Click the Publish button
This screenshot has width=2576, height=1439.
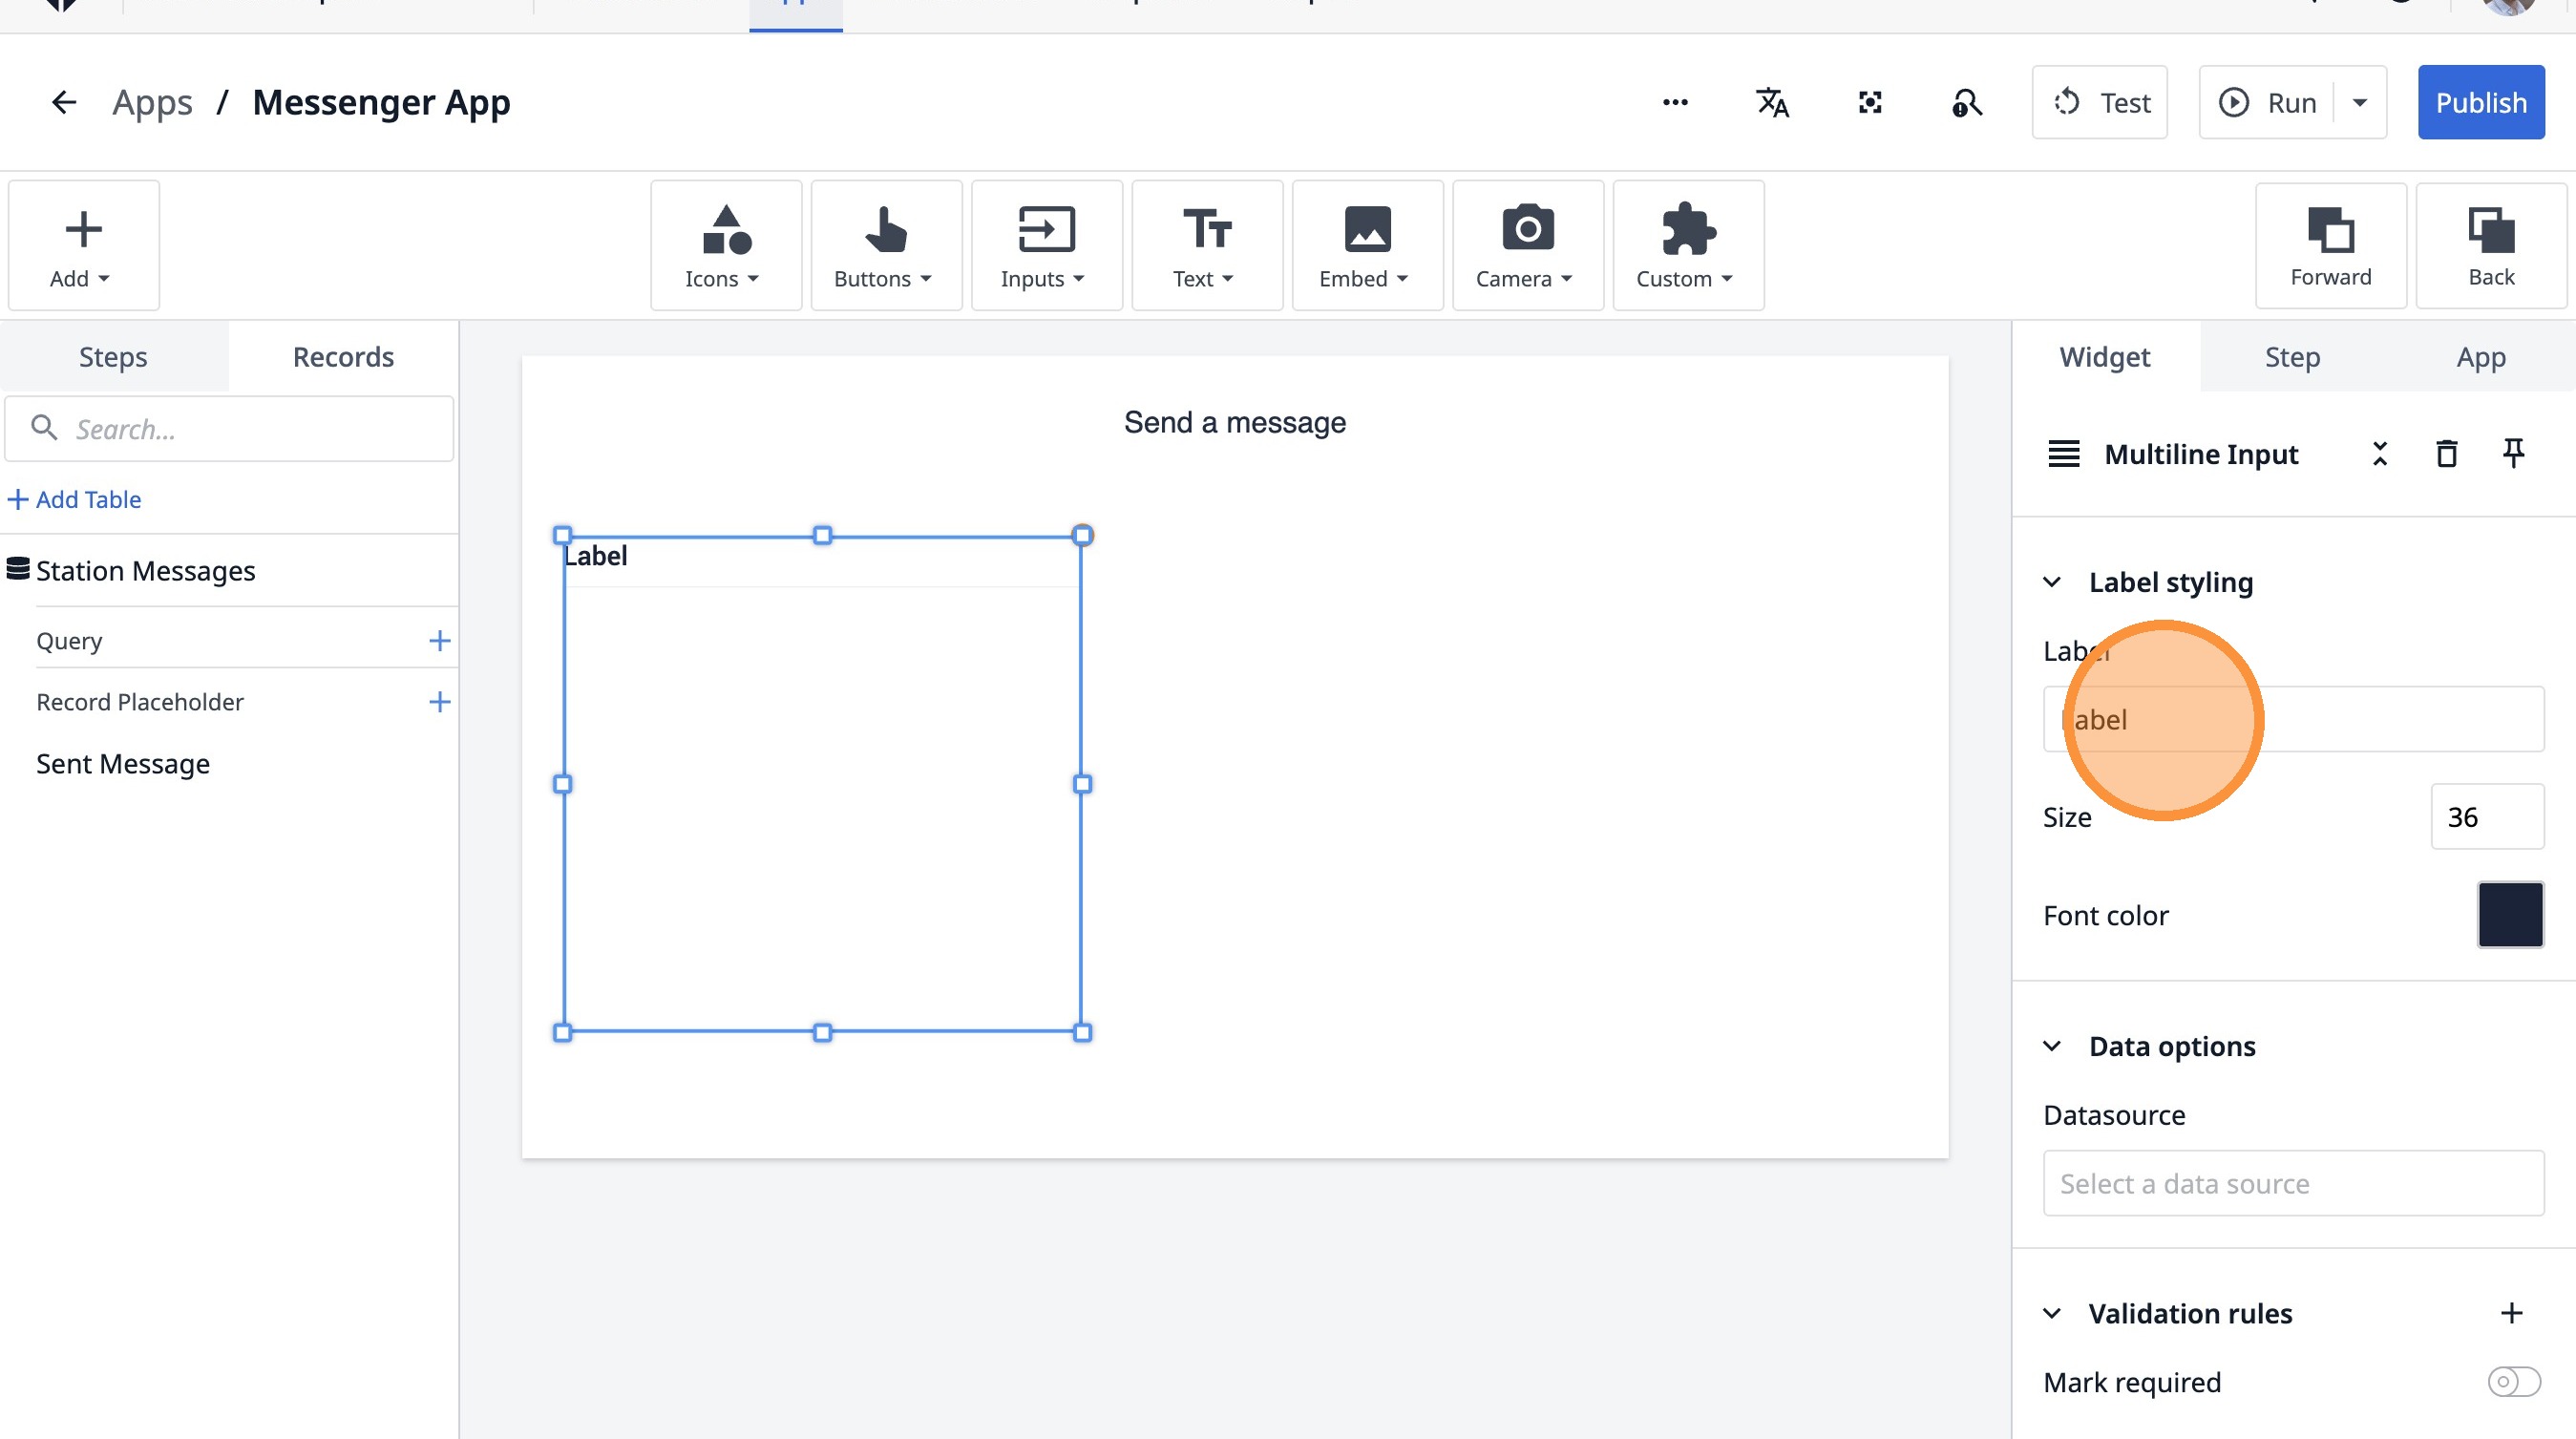pyautogui.click(x=2480, y=102)
